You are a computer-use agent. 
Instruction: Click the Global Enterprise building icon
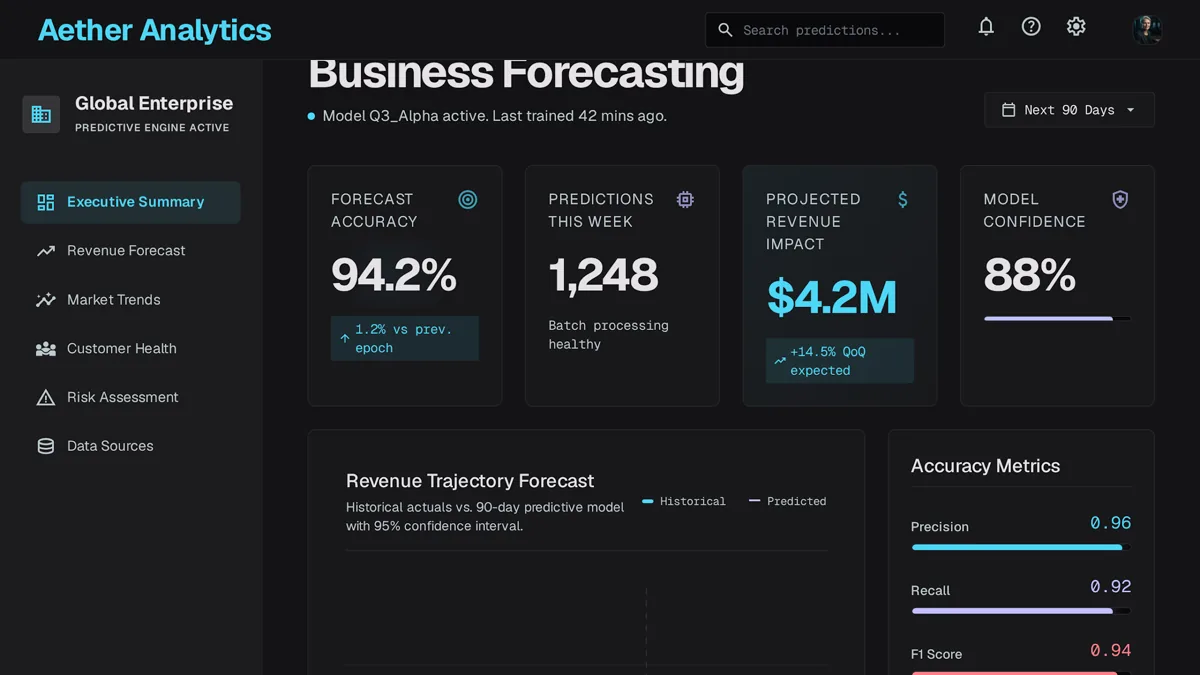[41, 114]
